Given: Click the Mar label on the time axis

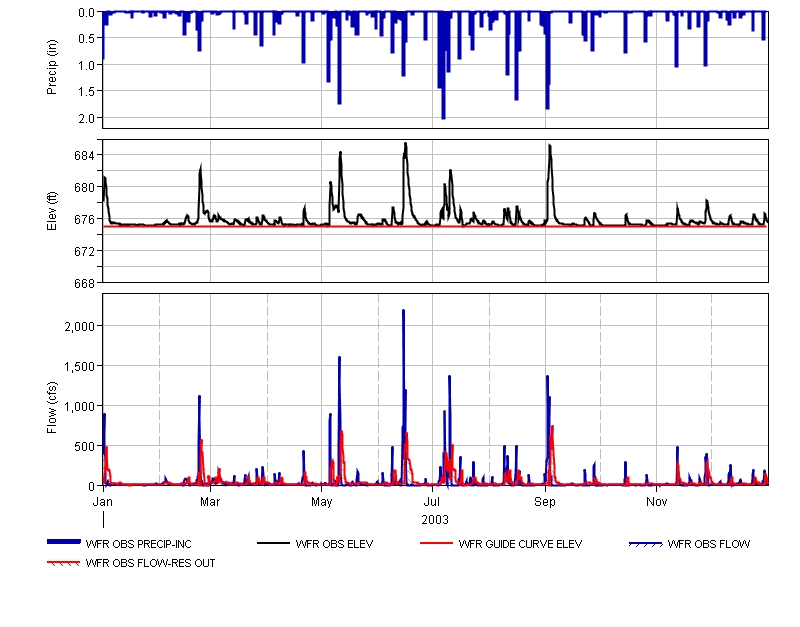Looking at the screenshot, I should coord(210,502).
